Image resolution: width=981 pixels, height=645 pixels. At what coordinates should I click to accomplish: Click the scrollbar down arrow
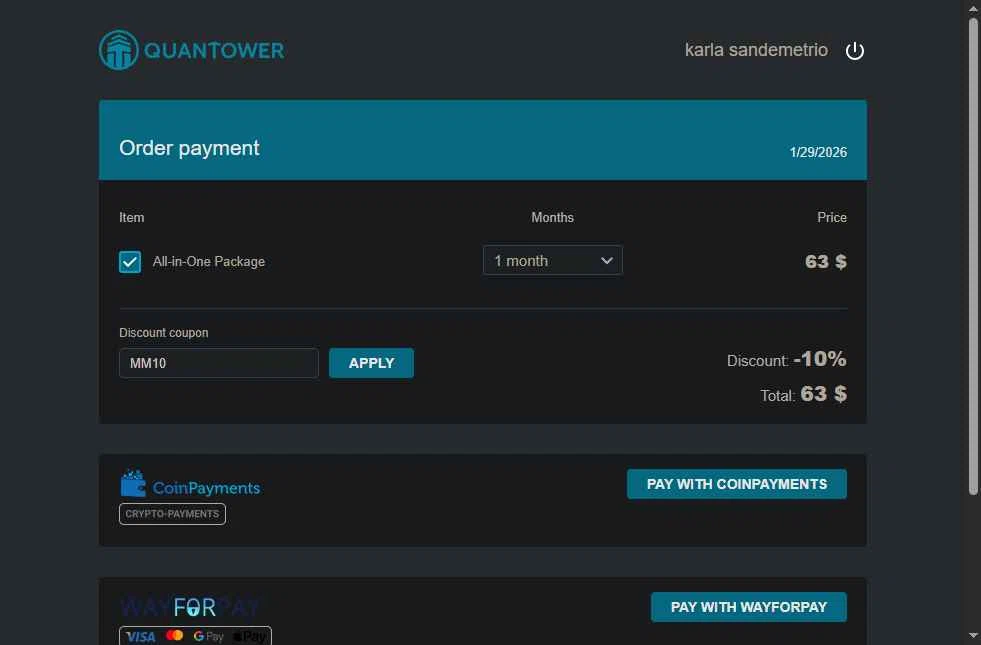click(973, 636)
